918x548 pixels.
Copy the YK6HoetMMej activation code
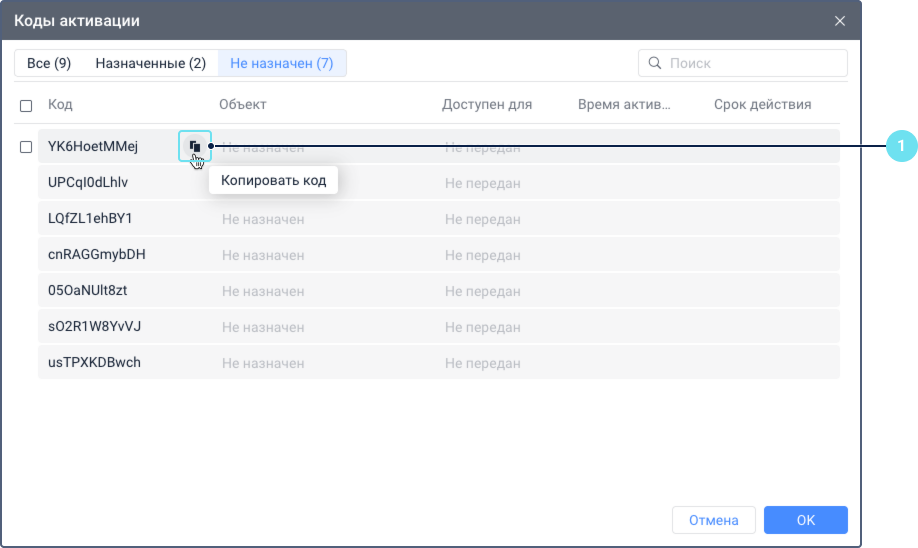[194, 146]
